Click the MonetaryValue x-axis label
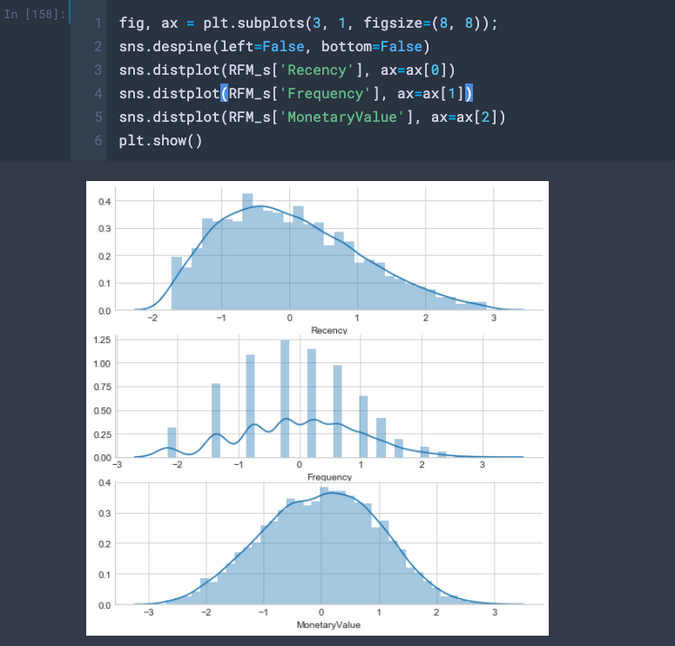Image resolution: width=675 pixels, height=646 pixels. (x=328, y=625)
